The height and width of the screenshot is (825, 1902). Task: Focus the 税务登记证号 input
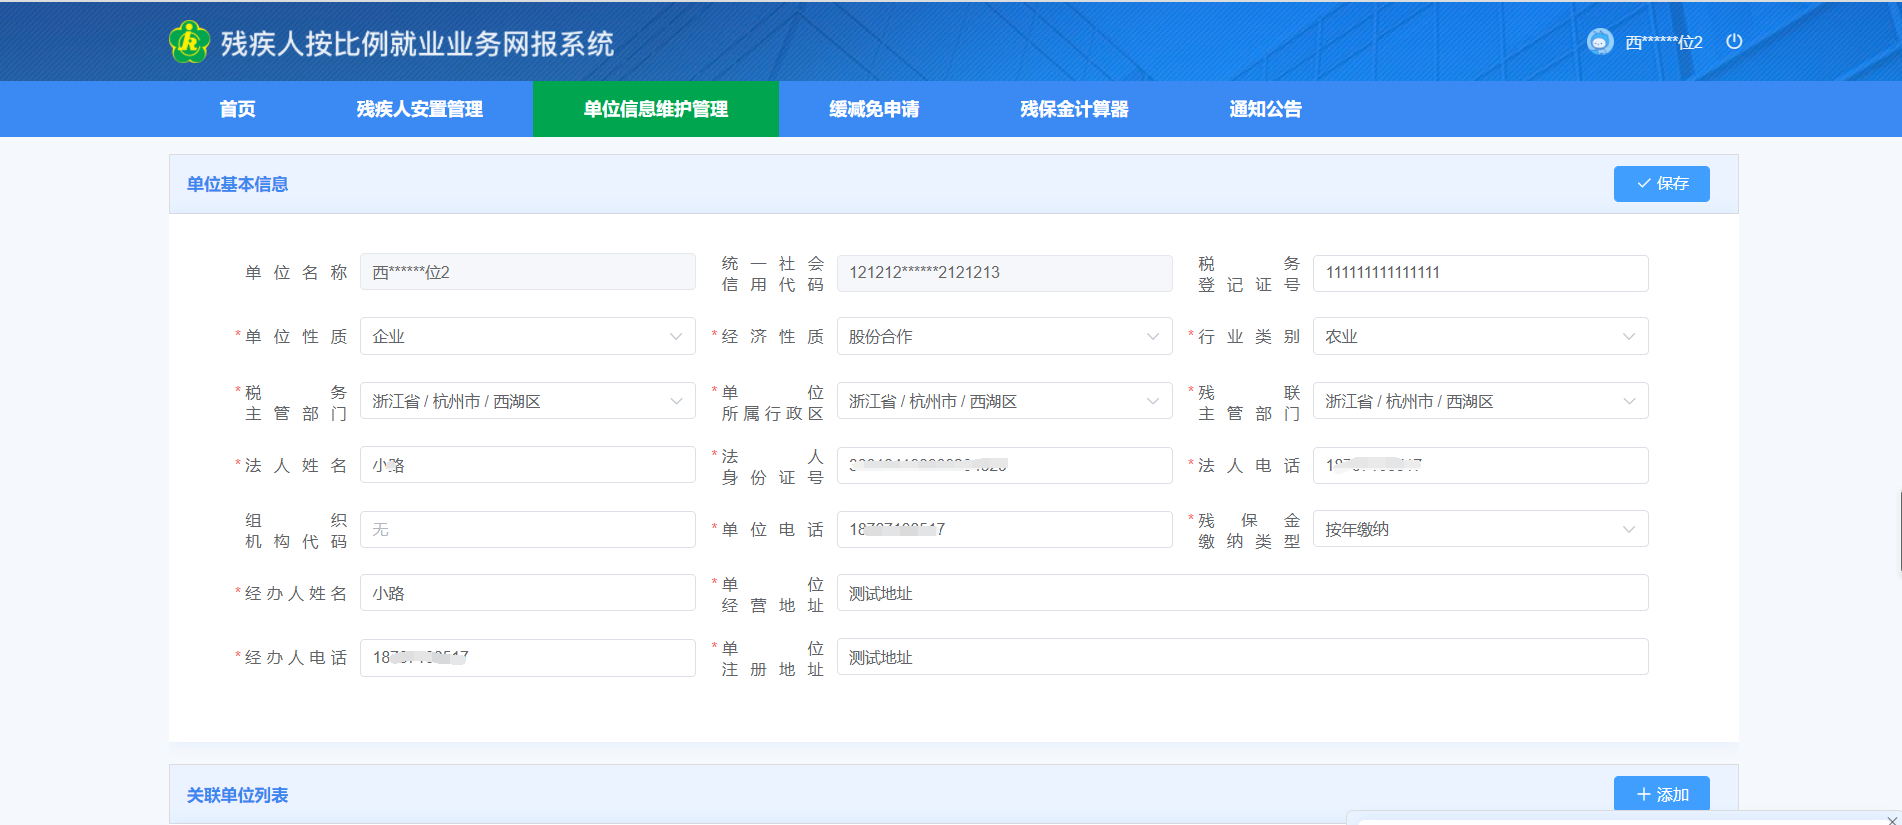coord(1480,273)
